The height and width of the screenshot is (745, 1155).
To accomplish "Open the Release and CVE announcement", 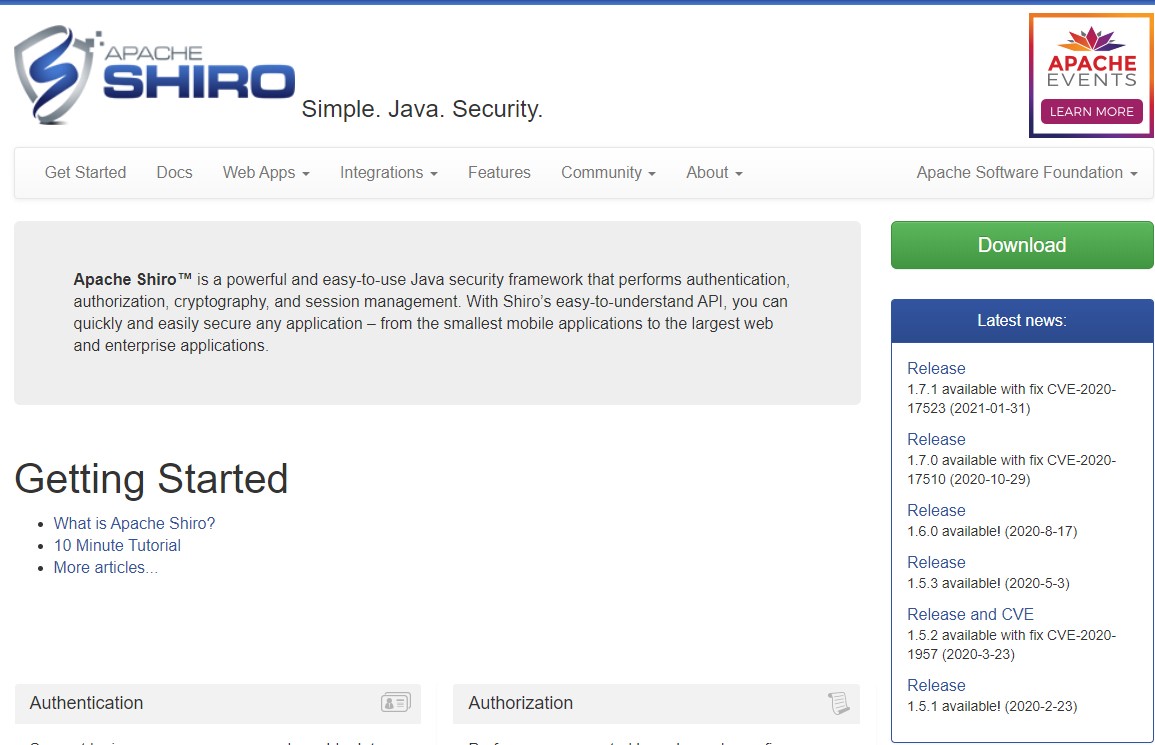I will click(970, 614).
